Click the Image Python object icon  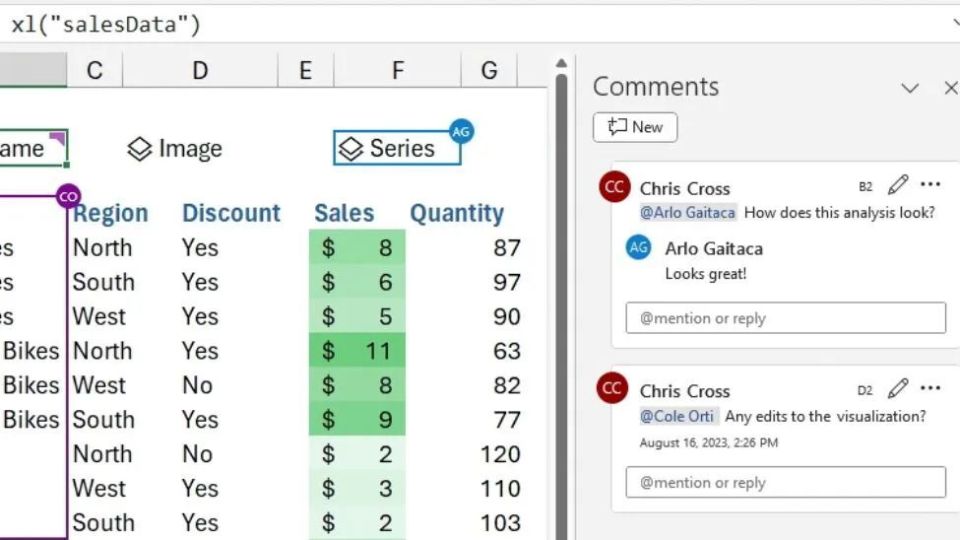tap(140, 149)
